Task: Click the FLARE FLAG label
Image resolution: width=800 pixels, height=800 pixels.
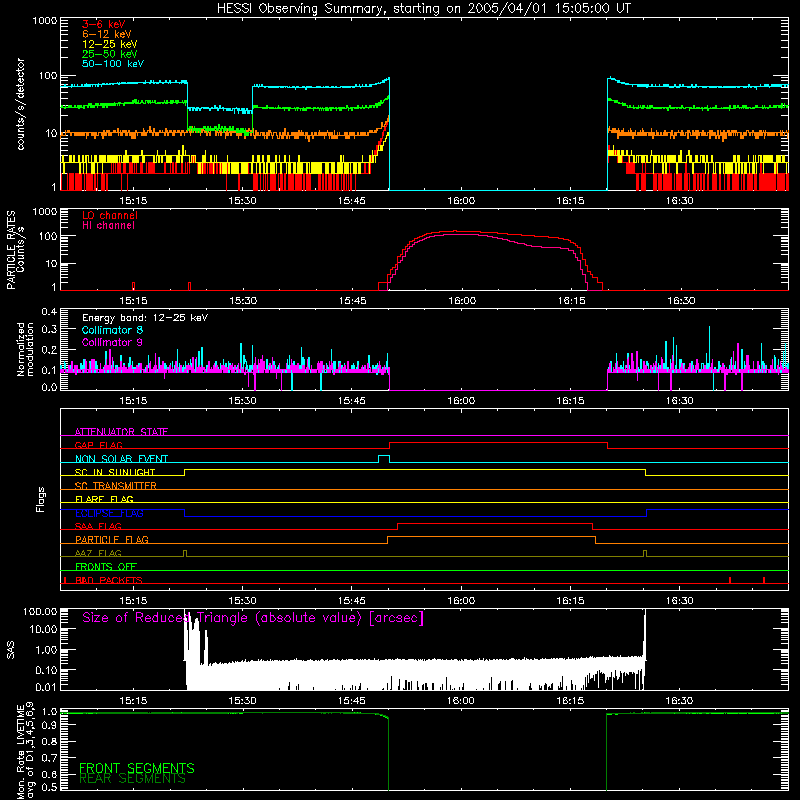Action: coord(104,499)
